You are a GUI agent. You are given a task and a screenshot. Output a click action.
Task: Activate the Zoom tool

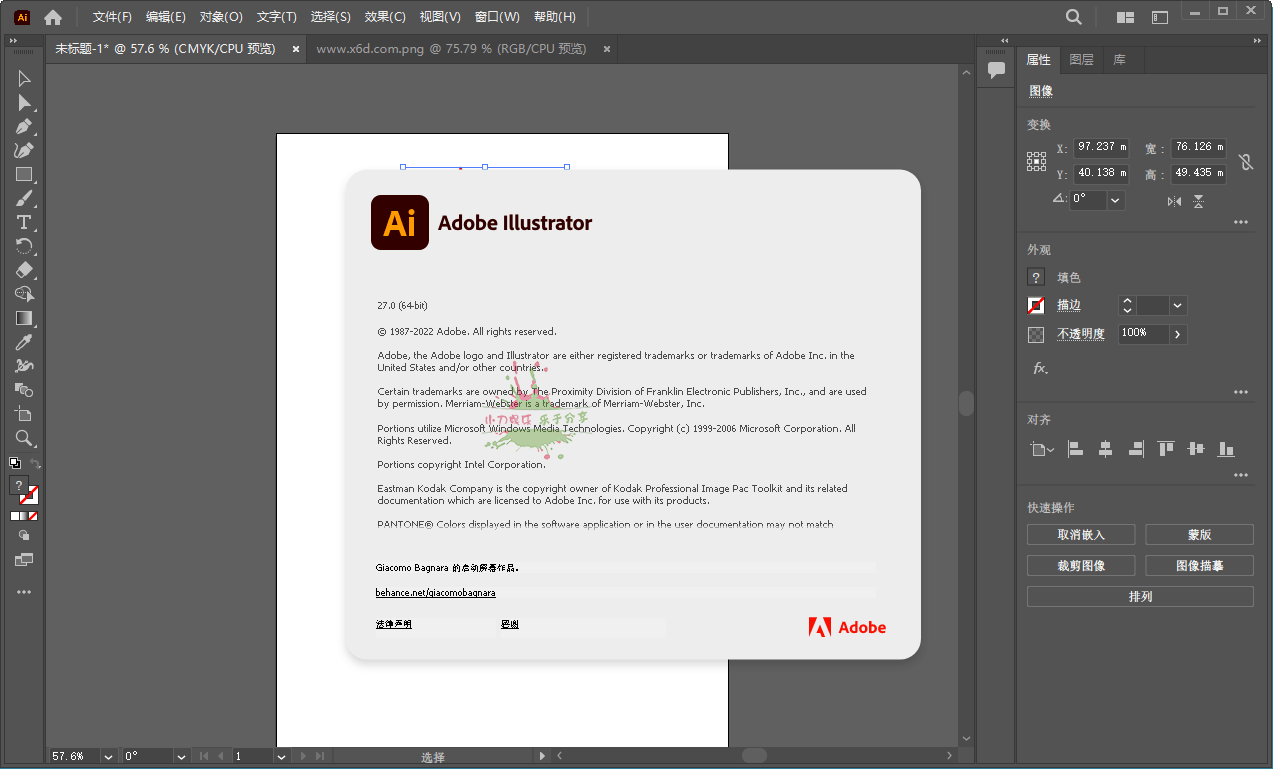click(x=24, y=438)
